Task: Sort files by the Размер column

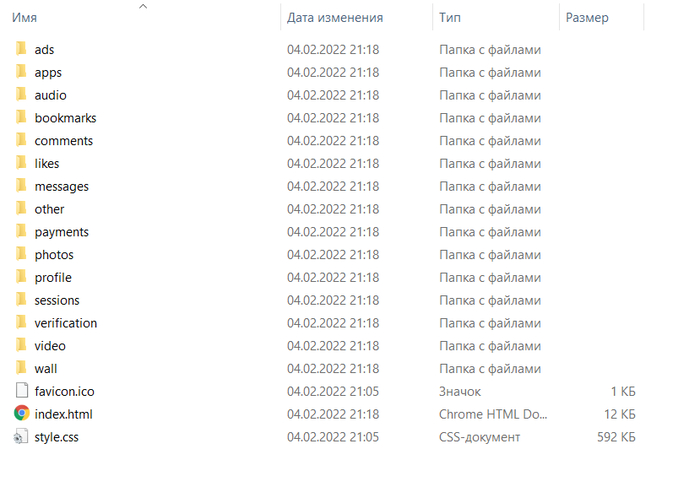Action: pos(587,17)
